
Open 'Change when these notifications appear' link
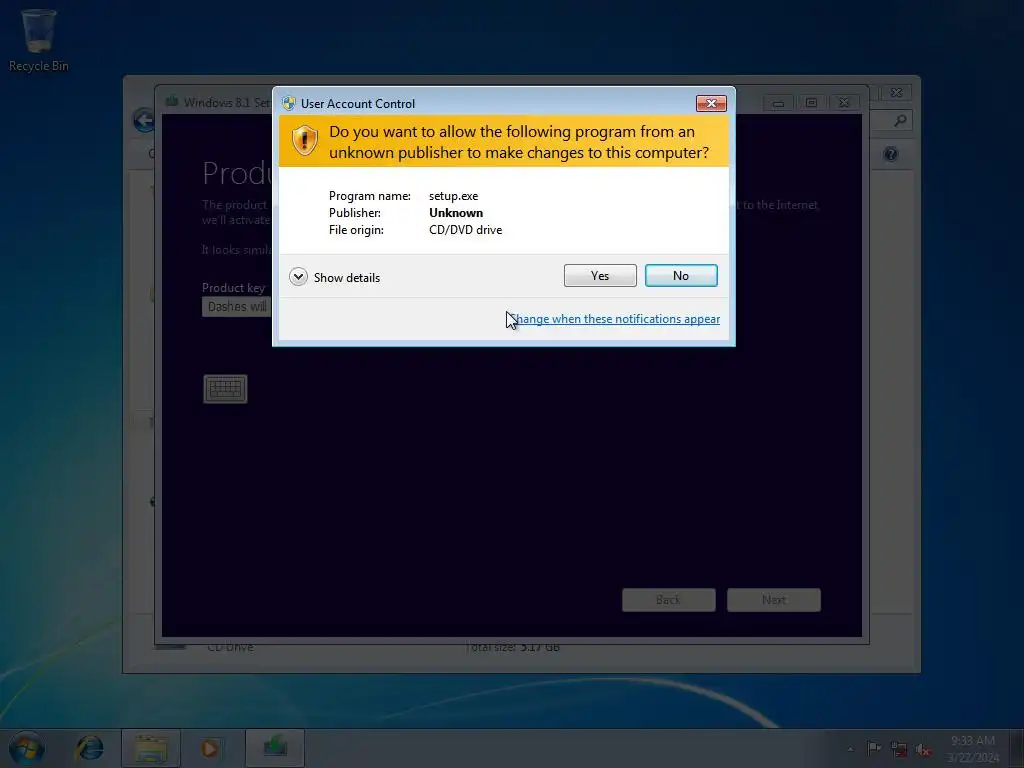pos(615,319)
